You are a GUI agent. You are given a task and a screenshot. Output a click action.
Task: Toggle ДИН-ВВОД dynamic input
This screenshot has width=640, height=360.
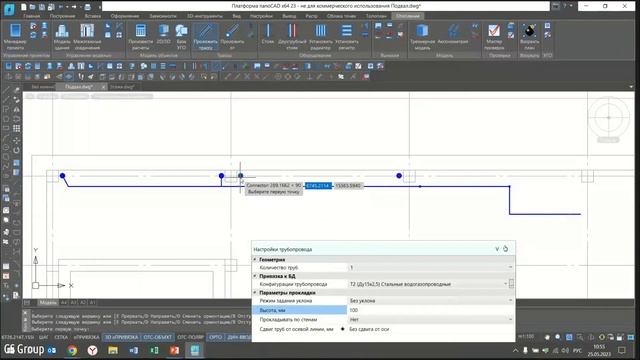239,337
